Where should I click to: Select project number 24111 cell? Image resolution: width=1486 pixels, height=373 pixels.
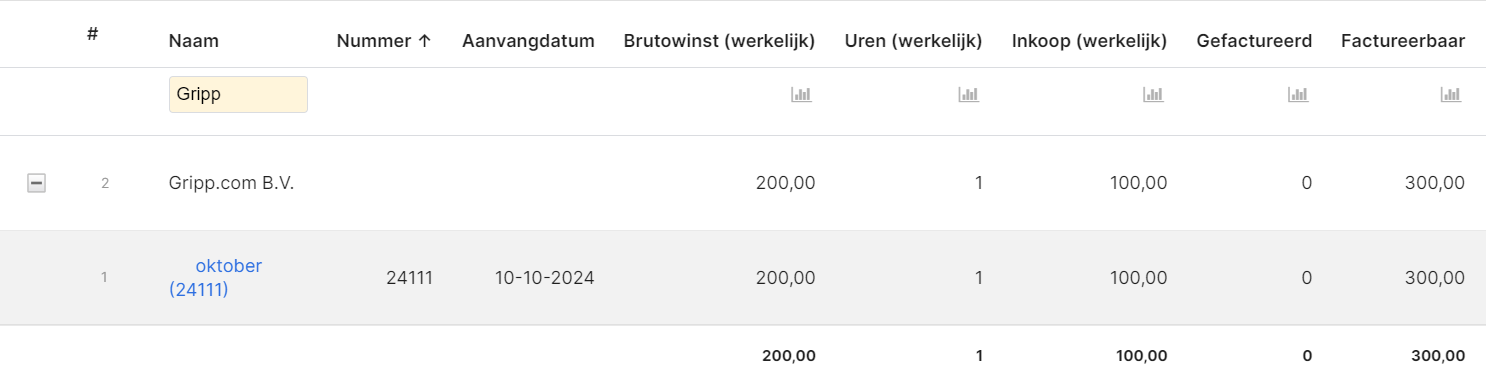pyautogui.click(x=409, y=278)
